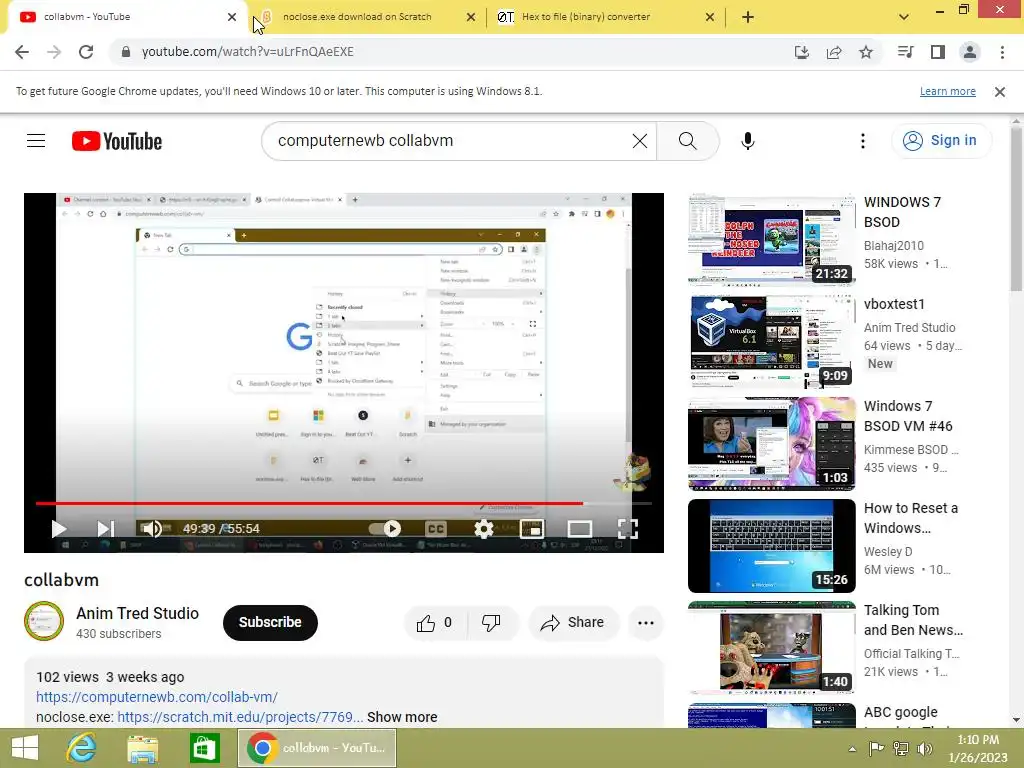Click the URL address bar
The height and width of the screenshot is (768, 1024).
click(450, 52)
